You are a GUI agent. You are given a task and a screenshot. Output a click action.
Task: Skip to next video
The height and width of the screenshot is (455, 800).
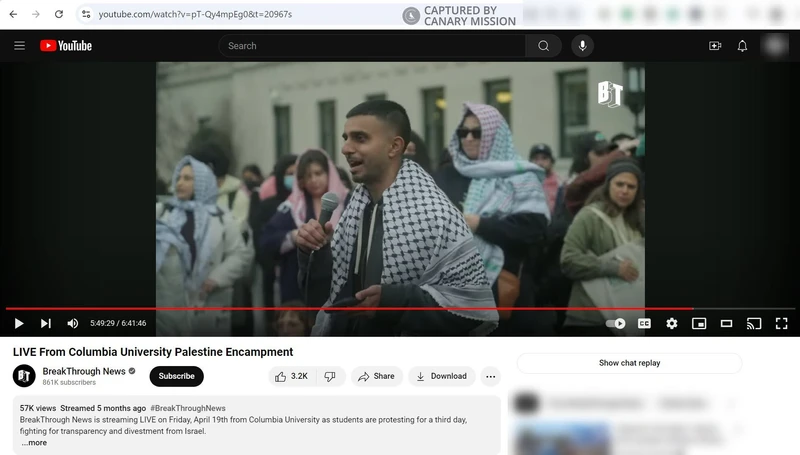pos(46,323)
